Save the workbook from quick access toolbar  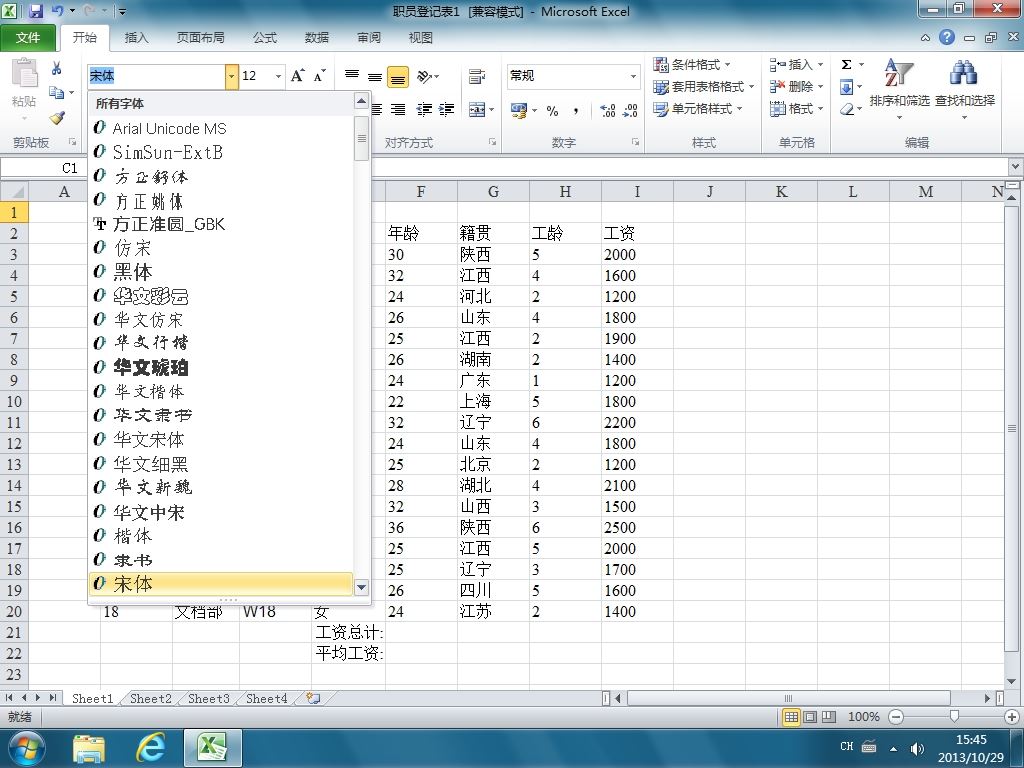pyautogui.click(x=36, y=11)
